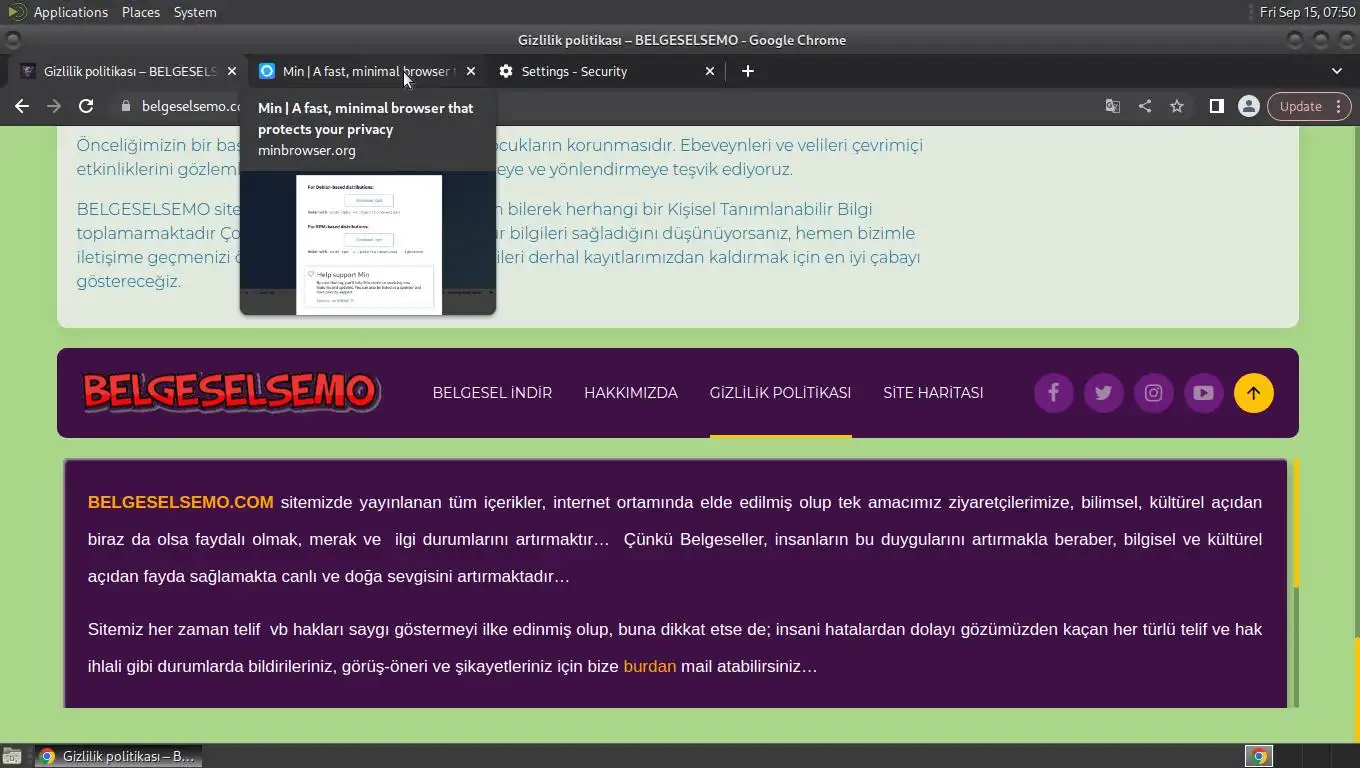Bookmark this page with the star icon
Viewport: 1360px width, 768px height.
click(1177, 106)
